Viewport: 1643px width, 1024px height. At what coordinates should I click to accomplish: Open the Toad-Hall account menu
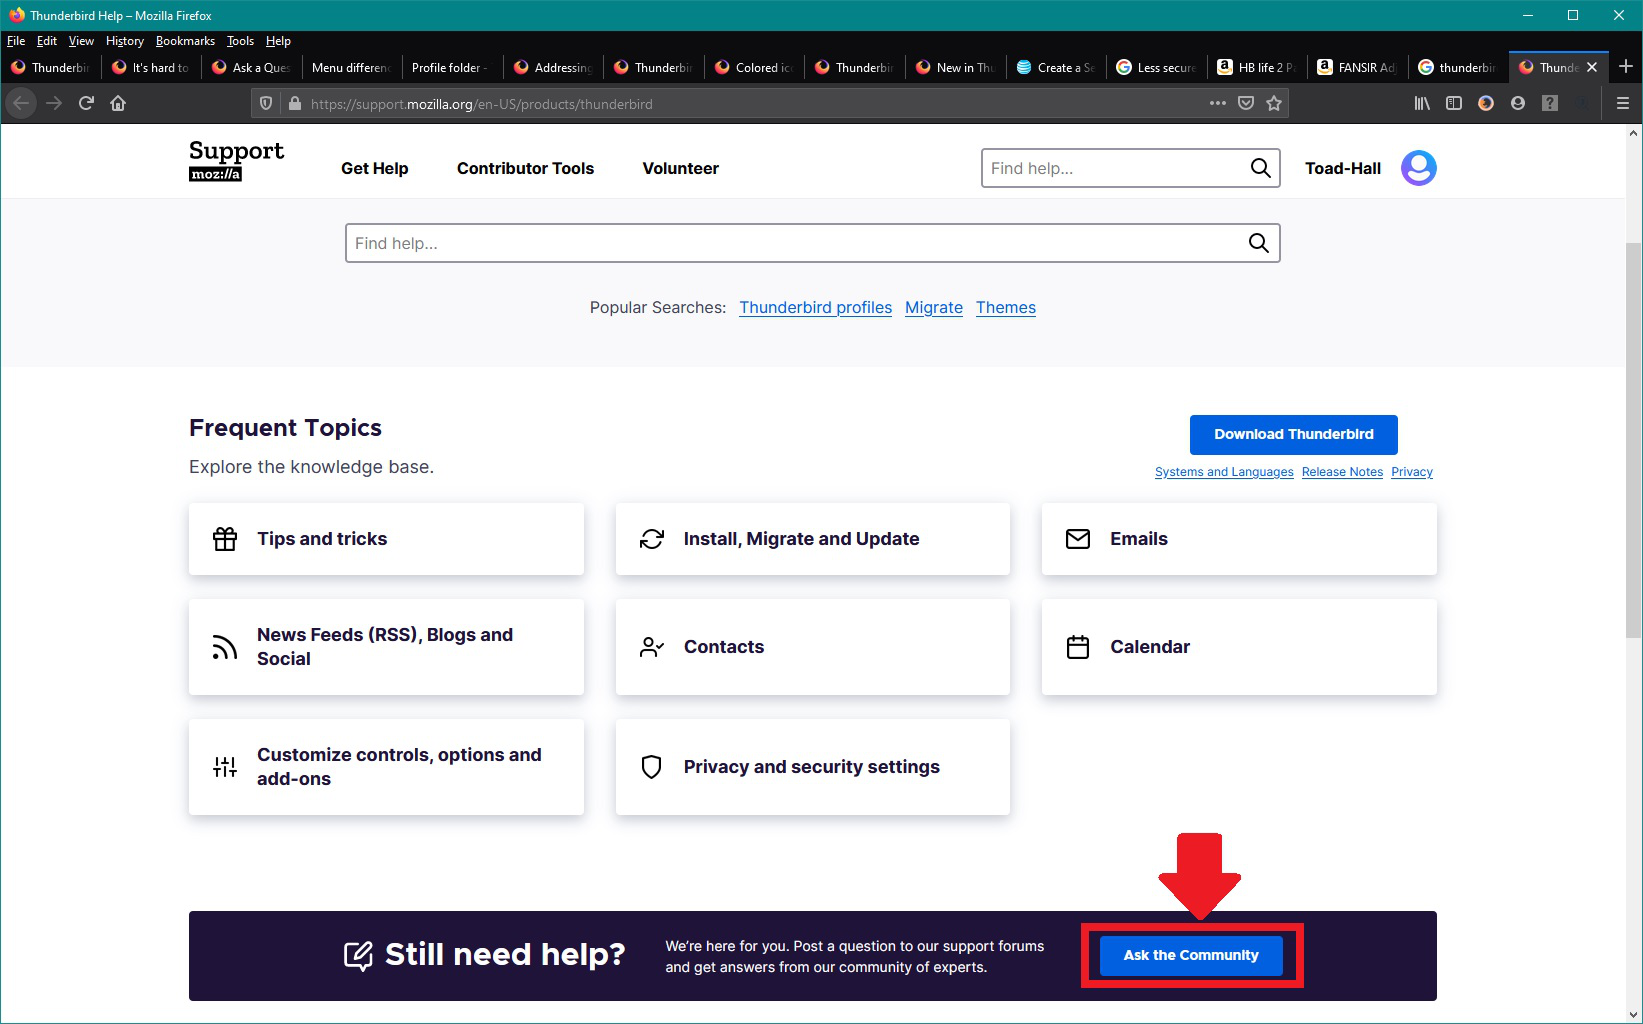point(1343,168)
